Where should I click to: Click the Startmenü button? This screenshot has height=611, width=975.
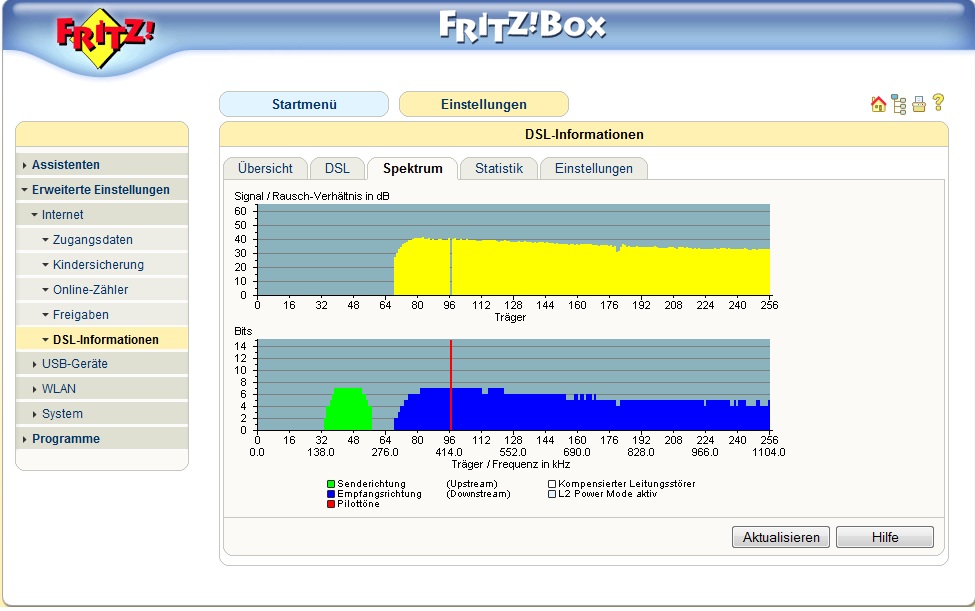coord(304,104)
